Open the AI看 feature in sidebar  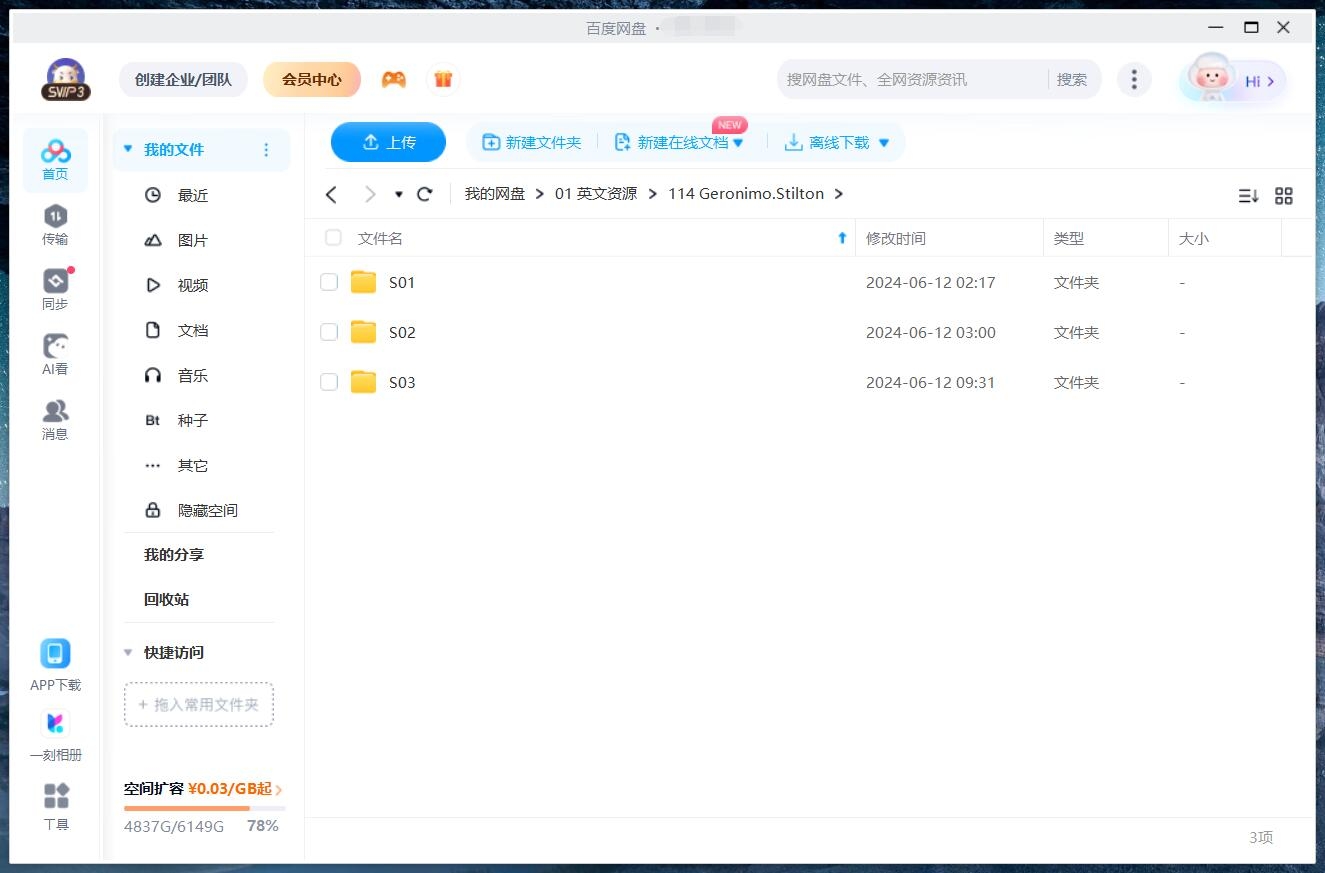click(55, 350)
